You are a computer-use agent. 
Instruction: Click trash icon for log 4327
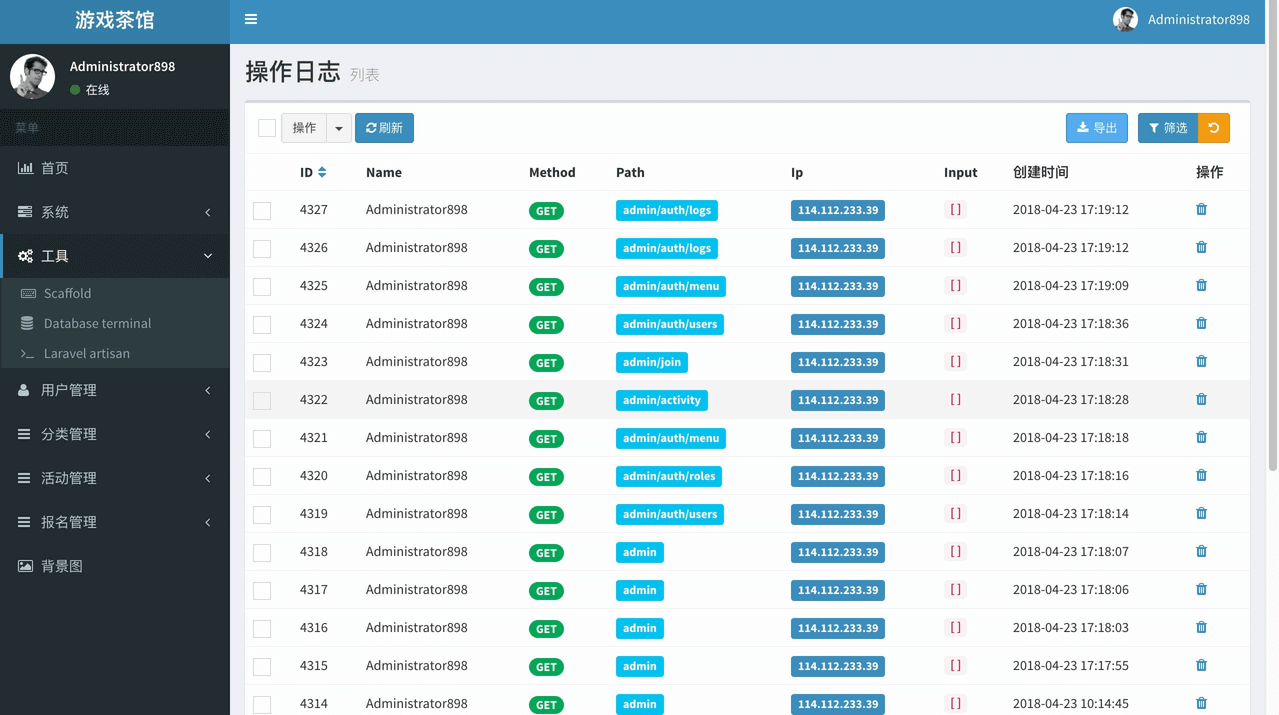(x=1201, y=210)
